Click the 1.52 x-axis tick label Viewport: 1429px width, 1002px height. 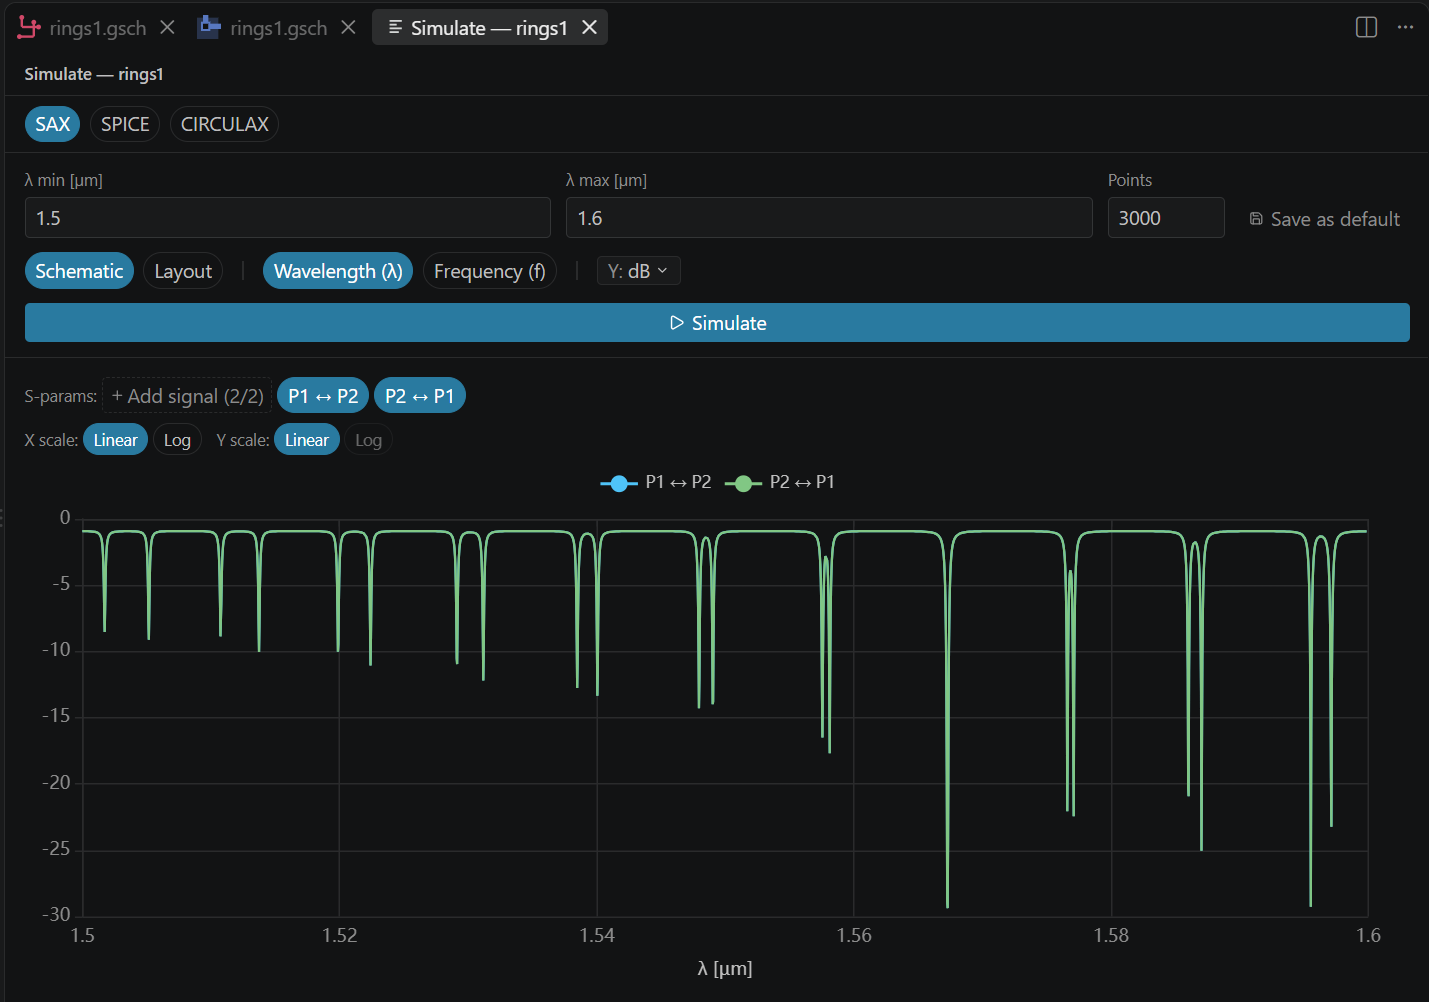pyautogui.click(x=340, y=935)
